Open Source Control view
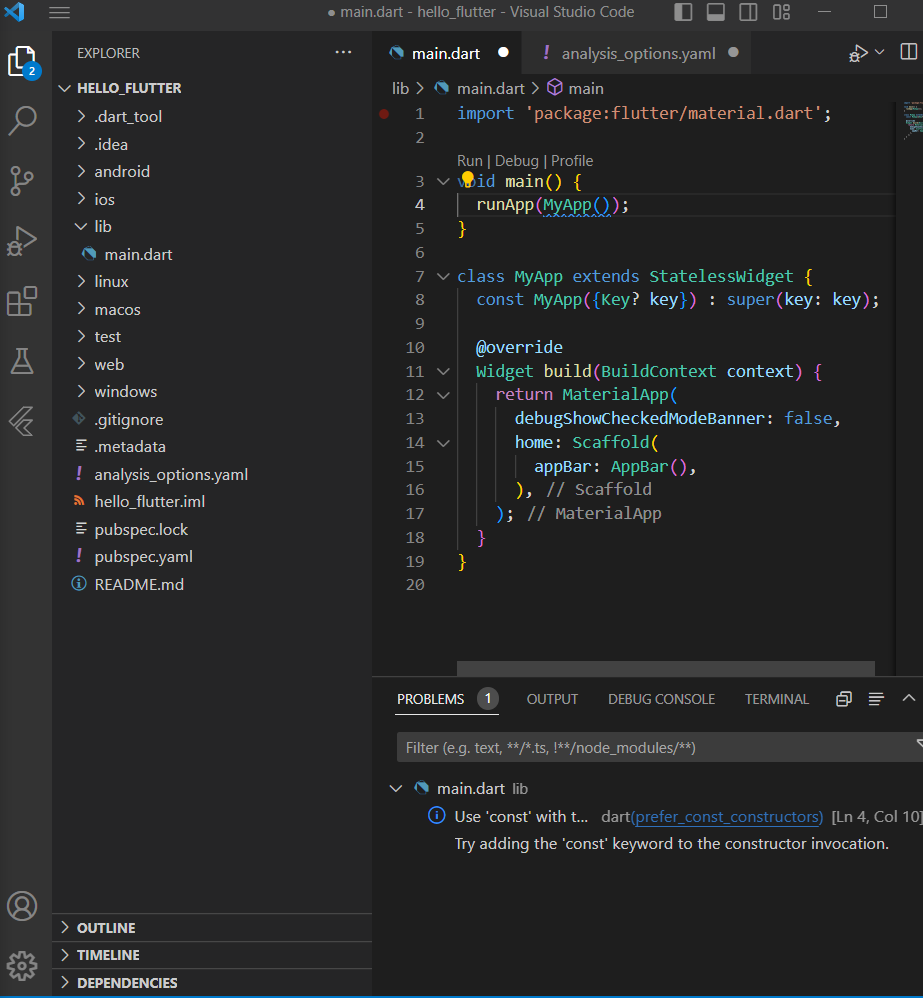Screen dimensions: 923x998 22,181
